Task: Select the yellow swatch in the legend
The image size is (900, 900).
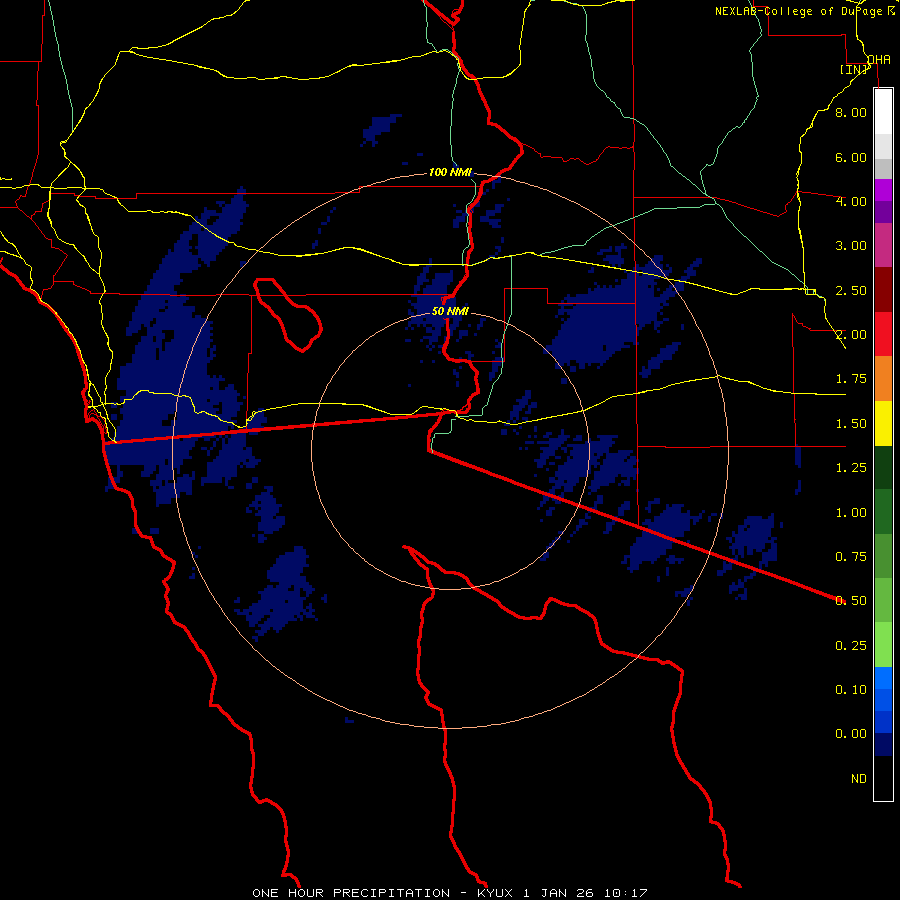Action: pyautogui.click(x=883, y=424)
